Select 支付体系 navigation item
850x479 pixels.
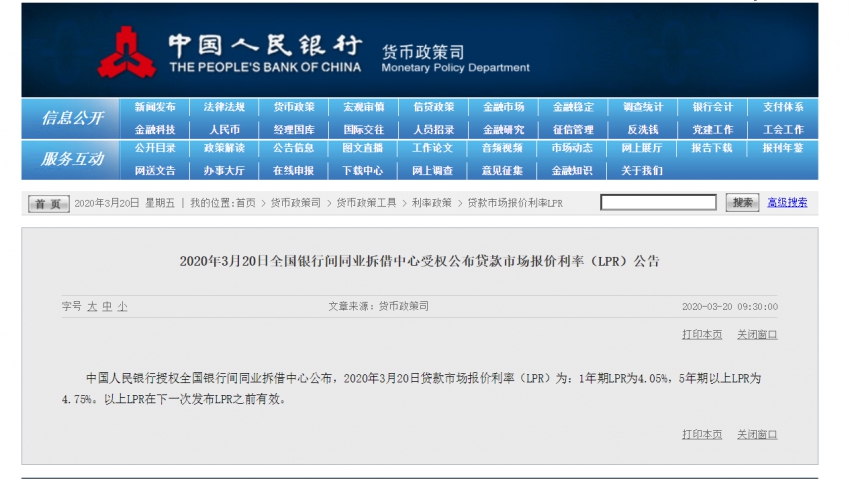(783, 107)
